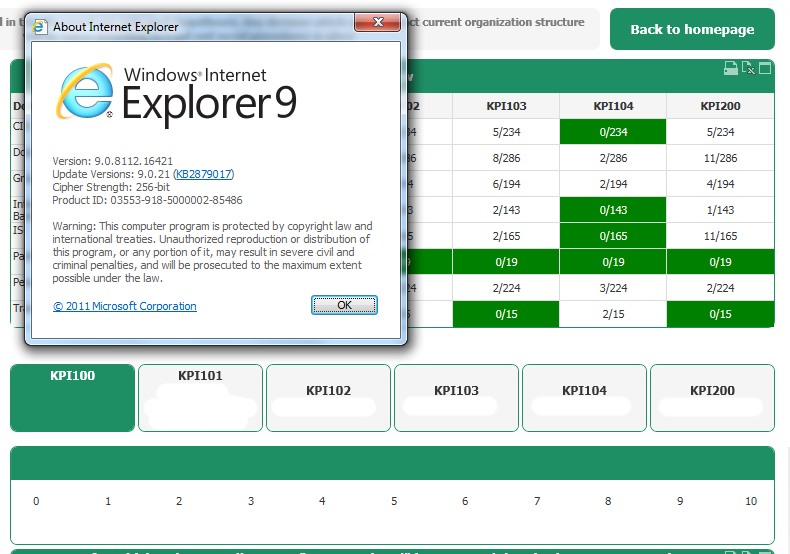Select the 8/286 cell
The height and width of the screenshot is (554, 790).
506,158
